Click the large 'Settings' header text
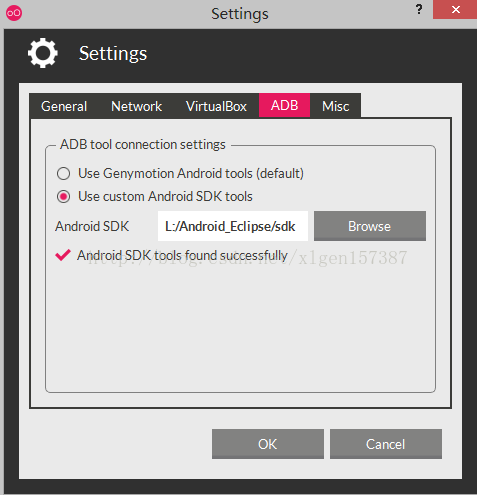477x495 pixels. pyautogui.click(x=113, y=53)
